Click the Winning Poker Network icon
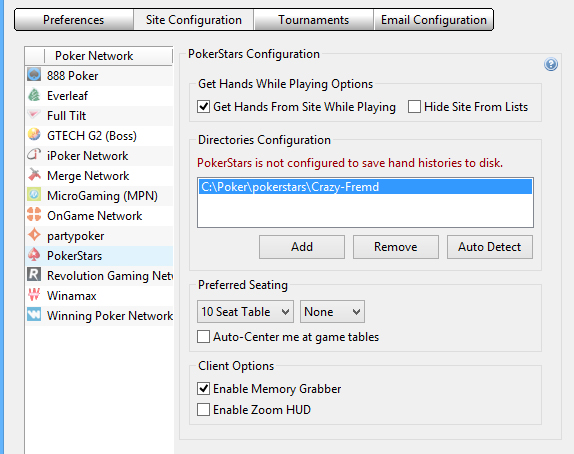The height and width of the screenshot is (454, 574). [x=34, y=315]
